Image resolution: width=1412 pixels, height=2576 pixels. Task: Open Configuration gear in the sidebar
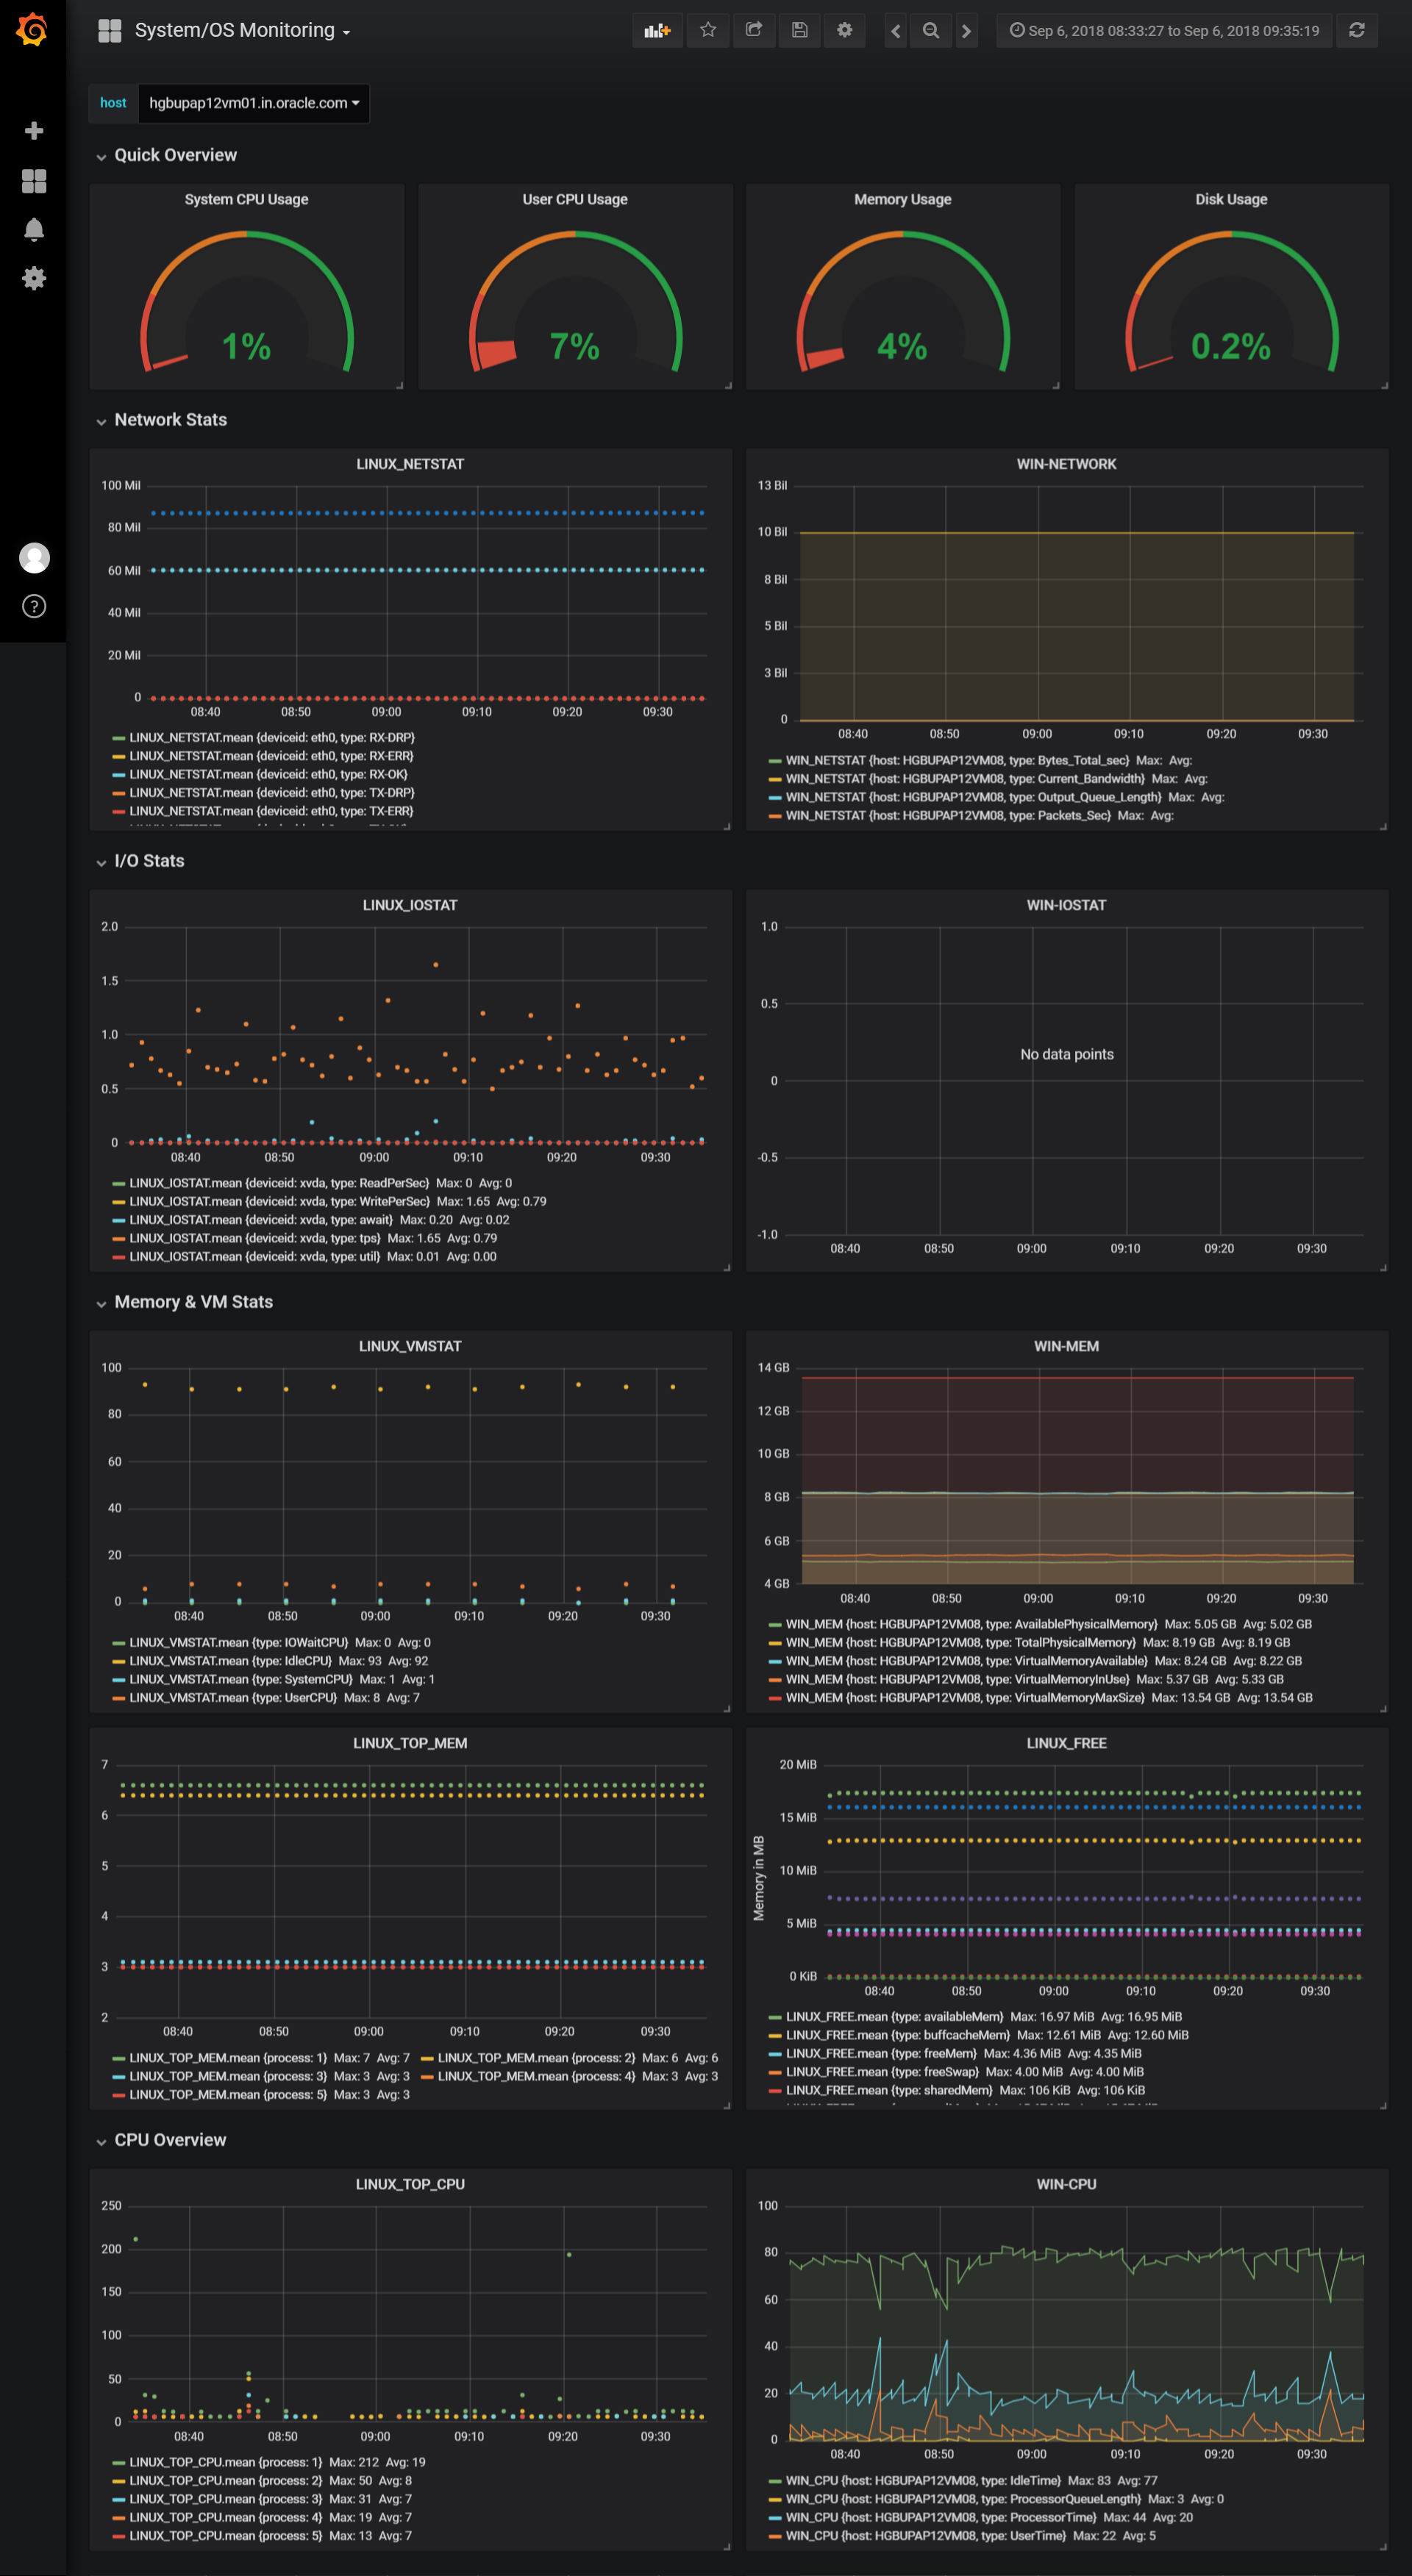34,278
